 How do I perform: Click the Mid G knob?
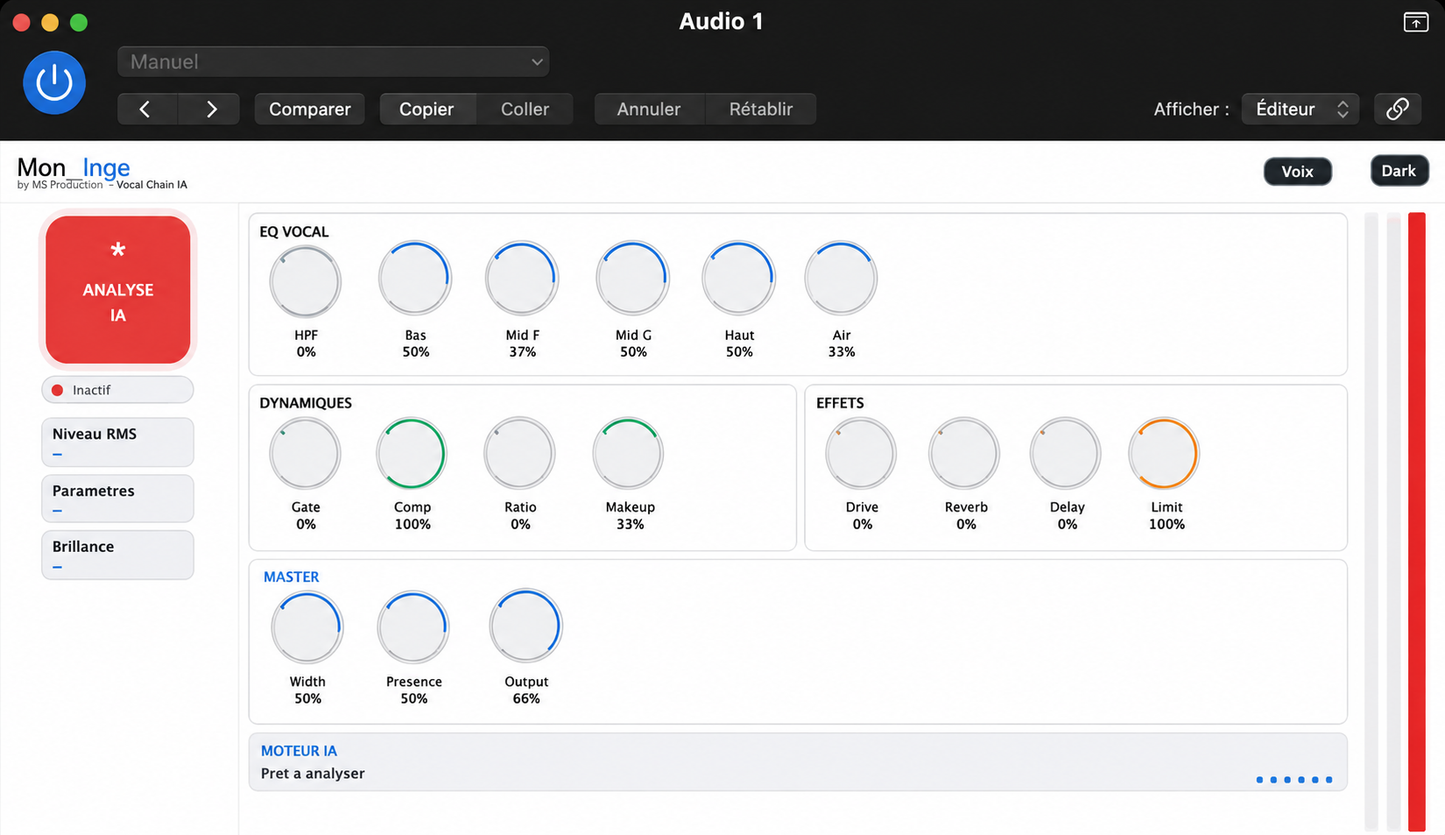(633, 279)
